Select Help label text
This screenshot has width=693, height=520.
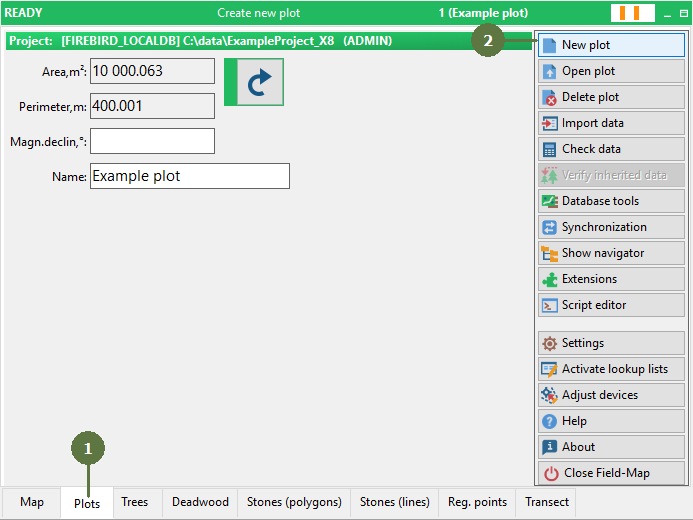click(x=574, y=421)
